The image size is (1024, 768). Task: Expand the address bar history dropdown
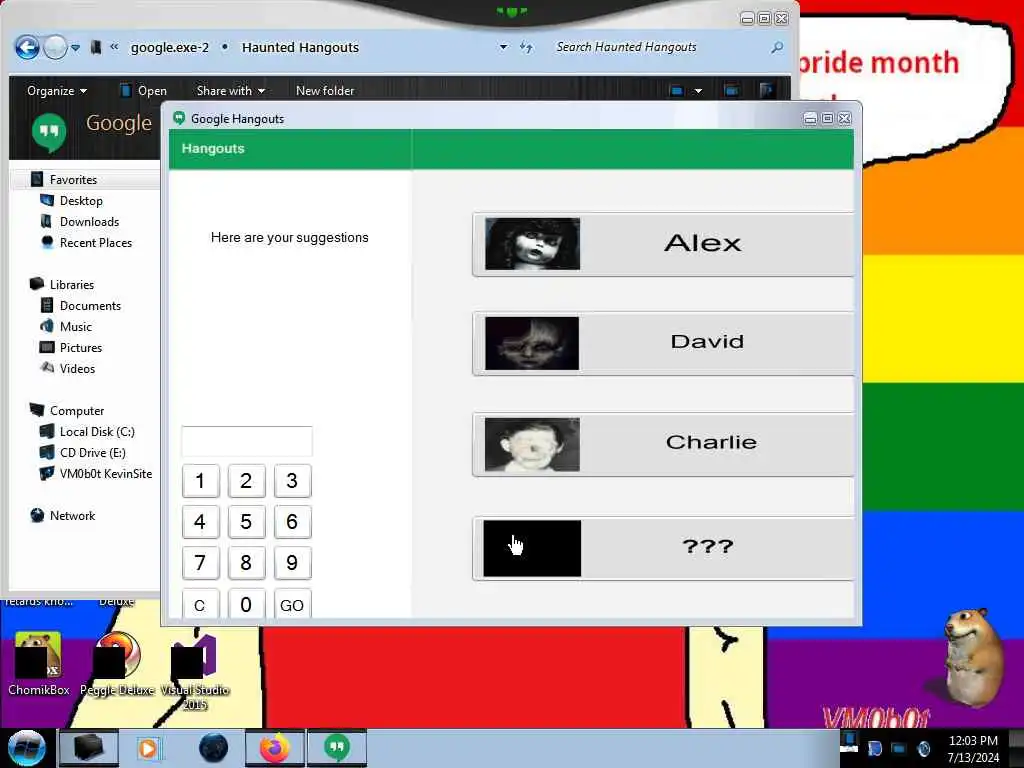pos(504,47)
